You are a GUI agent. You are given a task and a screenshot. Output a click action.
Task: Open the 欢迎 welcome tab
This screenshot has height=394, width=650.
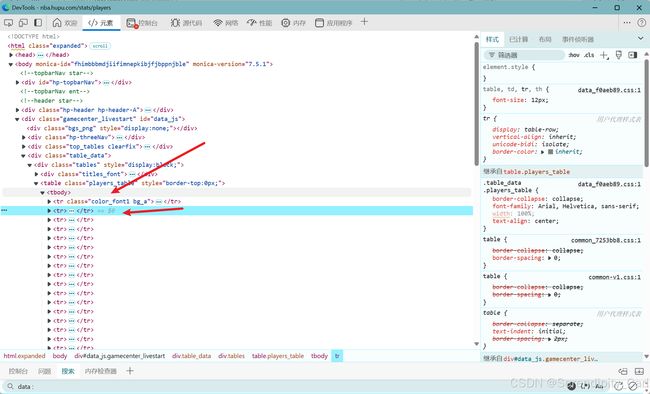coord(65,23)
